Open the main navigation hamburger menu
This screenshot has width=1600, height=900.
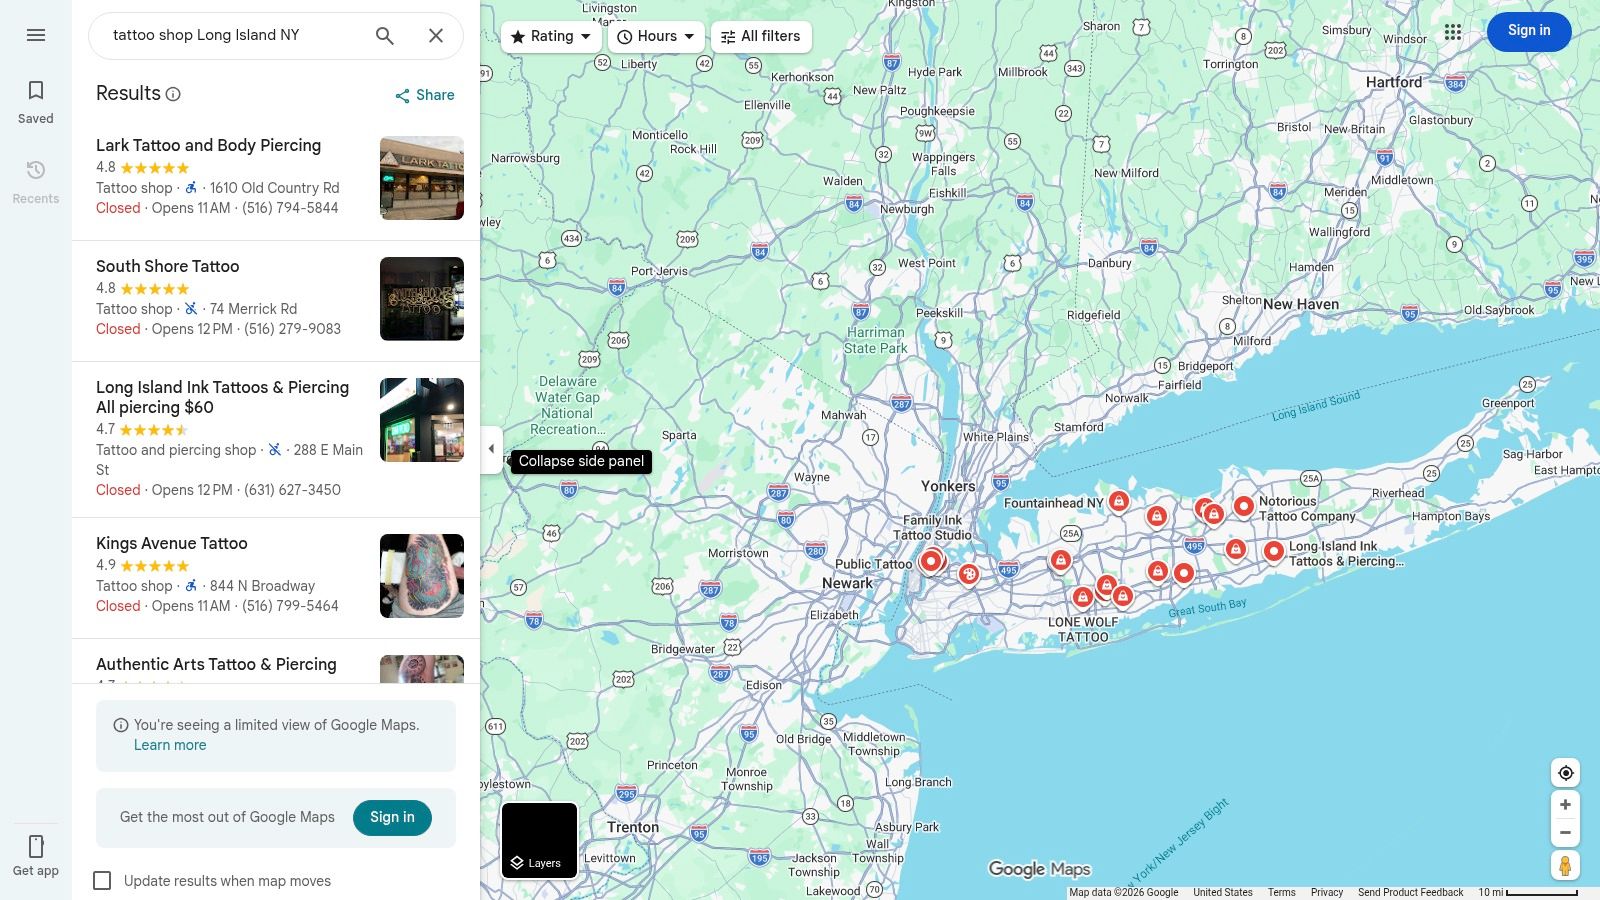tap(36, 35)
